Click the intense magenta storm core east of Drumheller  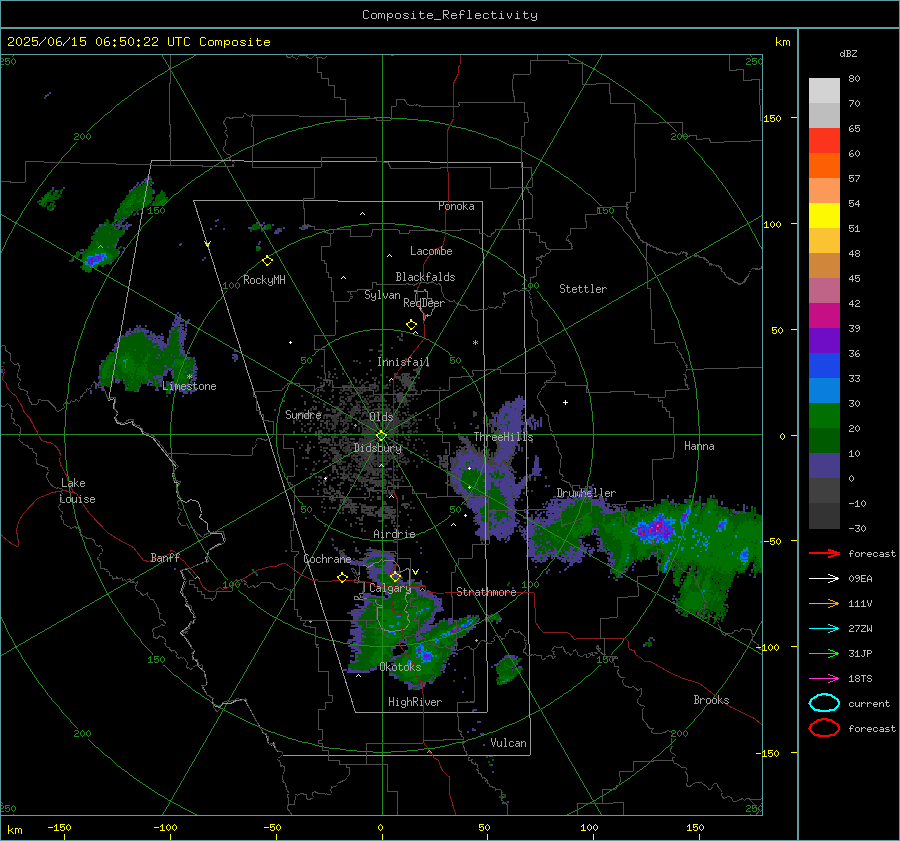657,527
